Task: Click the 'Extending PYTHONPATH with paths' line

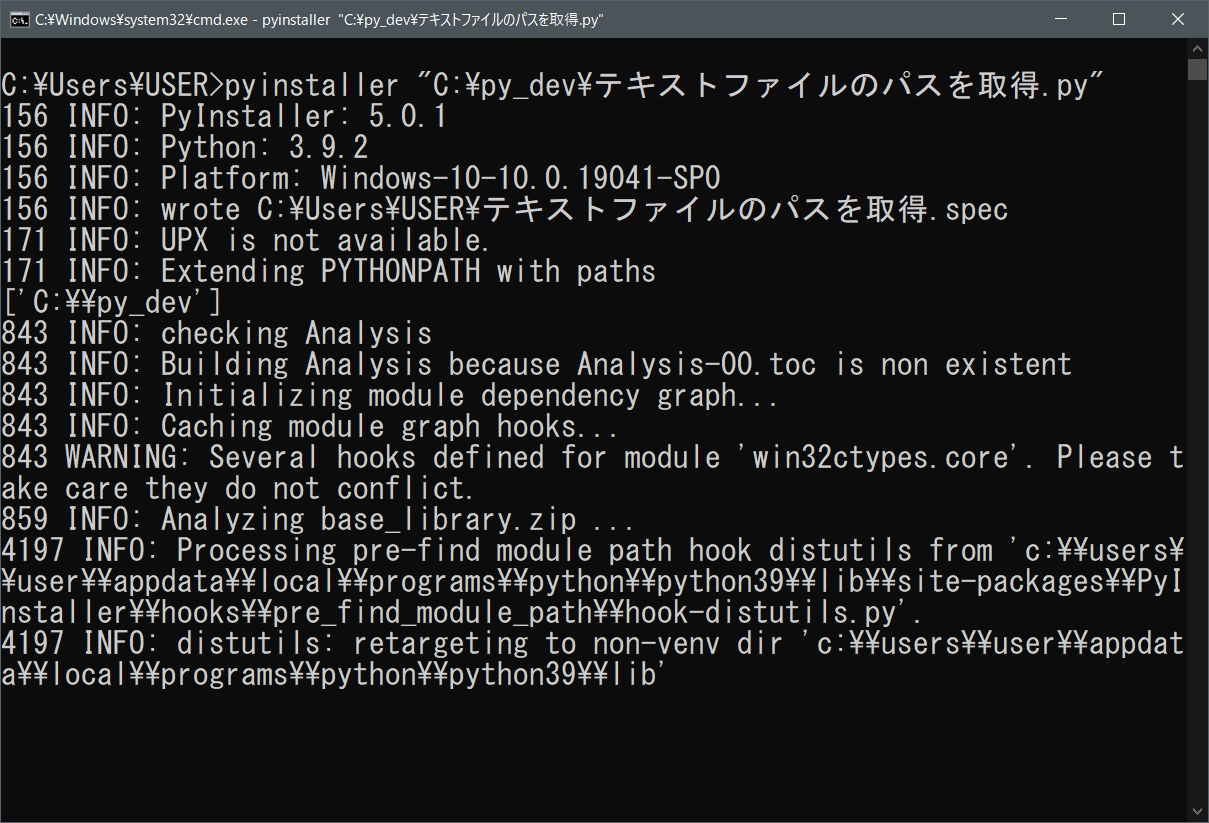Action: click(x=329, y=271)
